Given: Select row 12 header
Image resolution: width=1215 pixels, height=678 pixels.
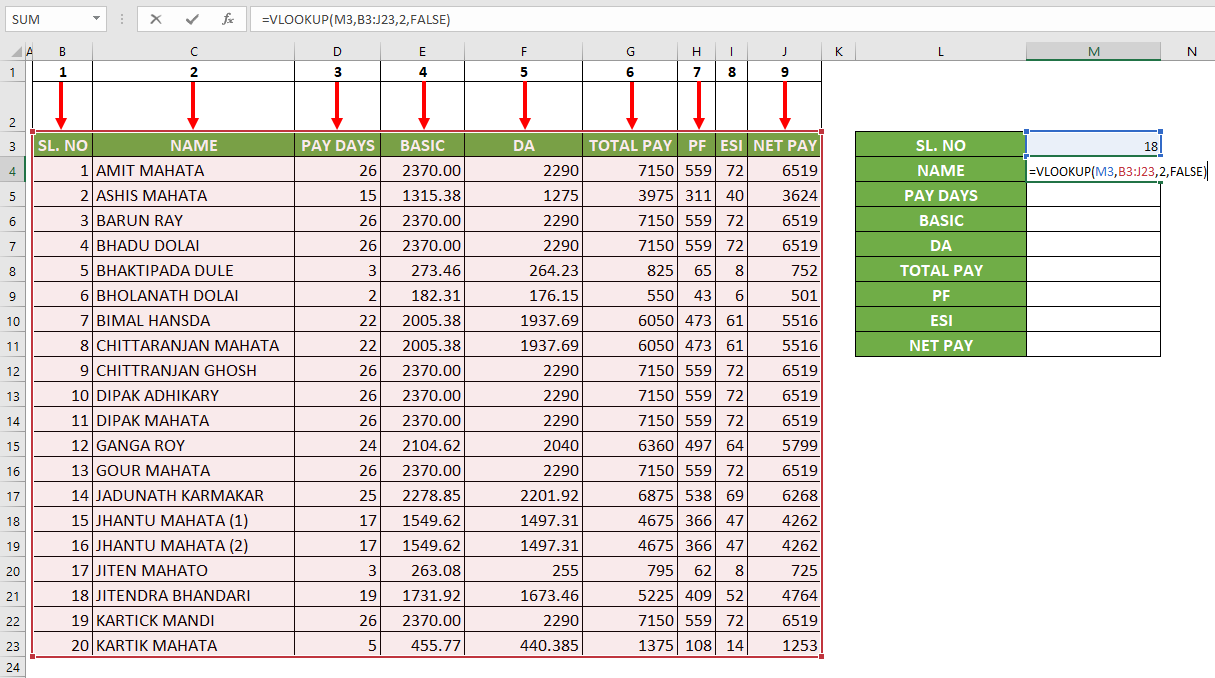Looking at the screenshot, I should click(x=13, y=370).
